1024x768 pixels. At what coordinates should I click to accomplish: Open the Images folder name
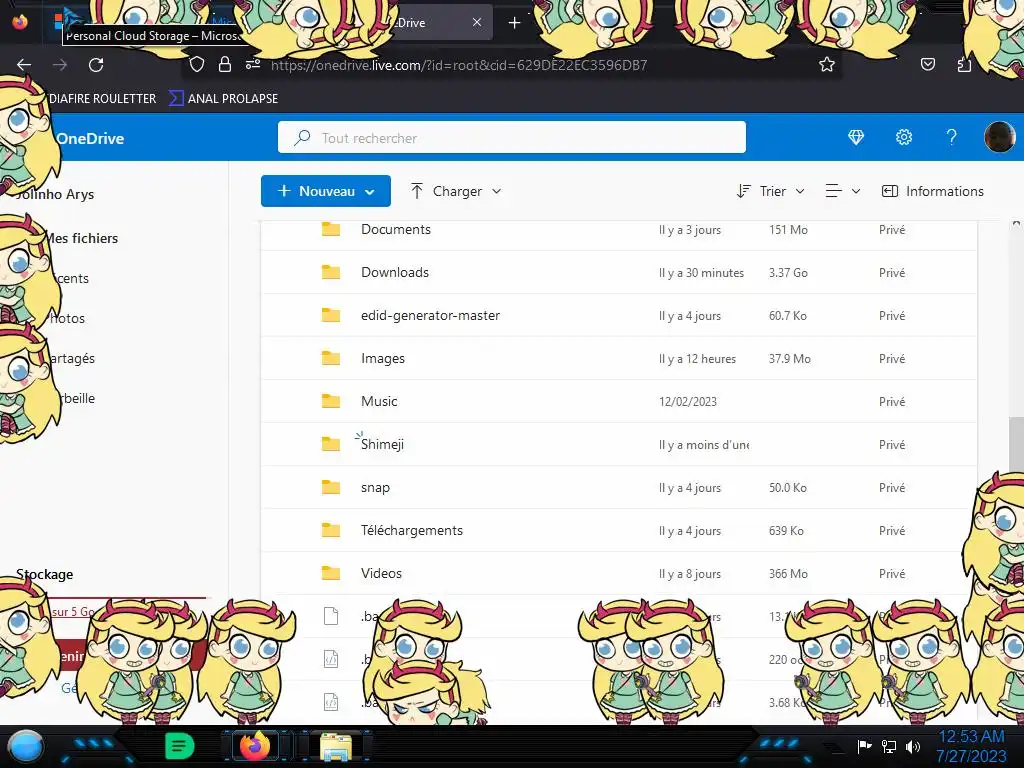pyautogui.click(x=383, y=359)
